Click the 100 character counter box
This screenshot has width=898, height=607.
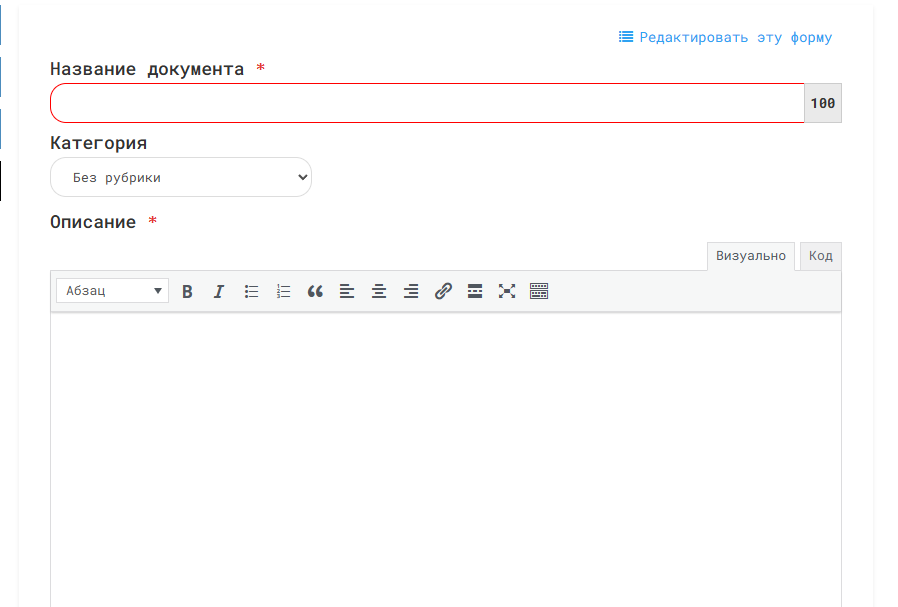tap(823, 103)
